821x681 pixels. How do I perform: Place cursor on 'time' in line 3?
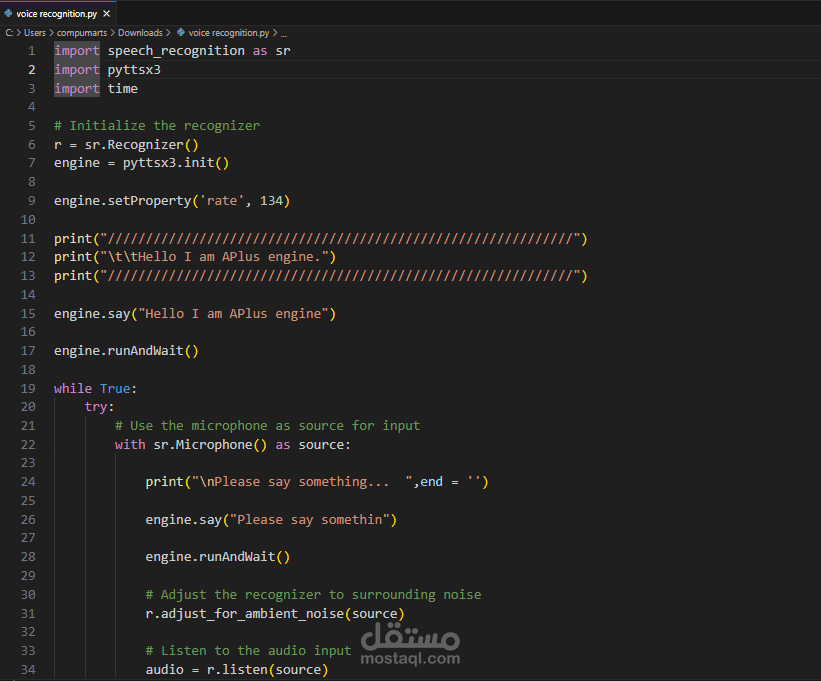tap(123, 88)
